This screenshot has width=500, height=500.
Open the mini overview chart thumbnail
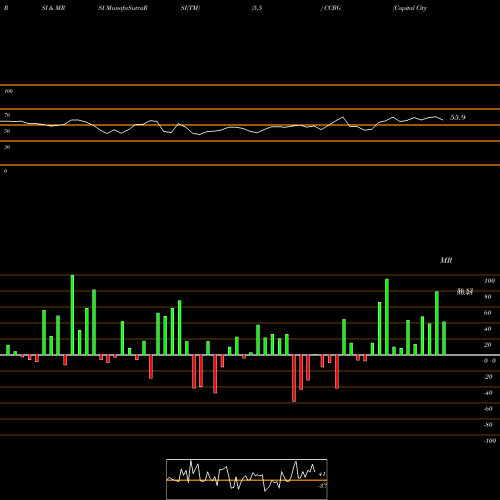247,479
